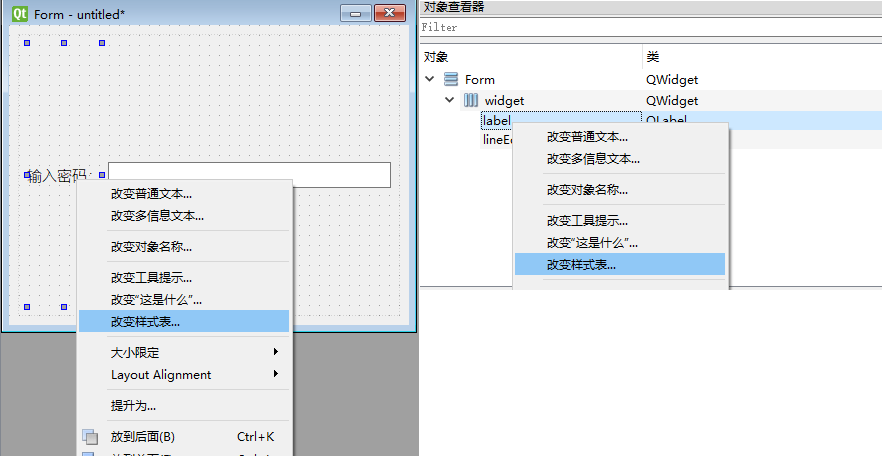Open the Layout Alignment submenu
This screenshot has height=461, width=882.
[x=184, y=375]
